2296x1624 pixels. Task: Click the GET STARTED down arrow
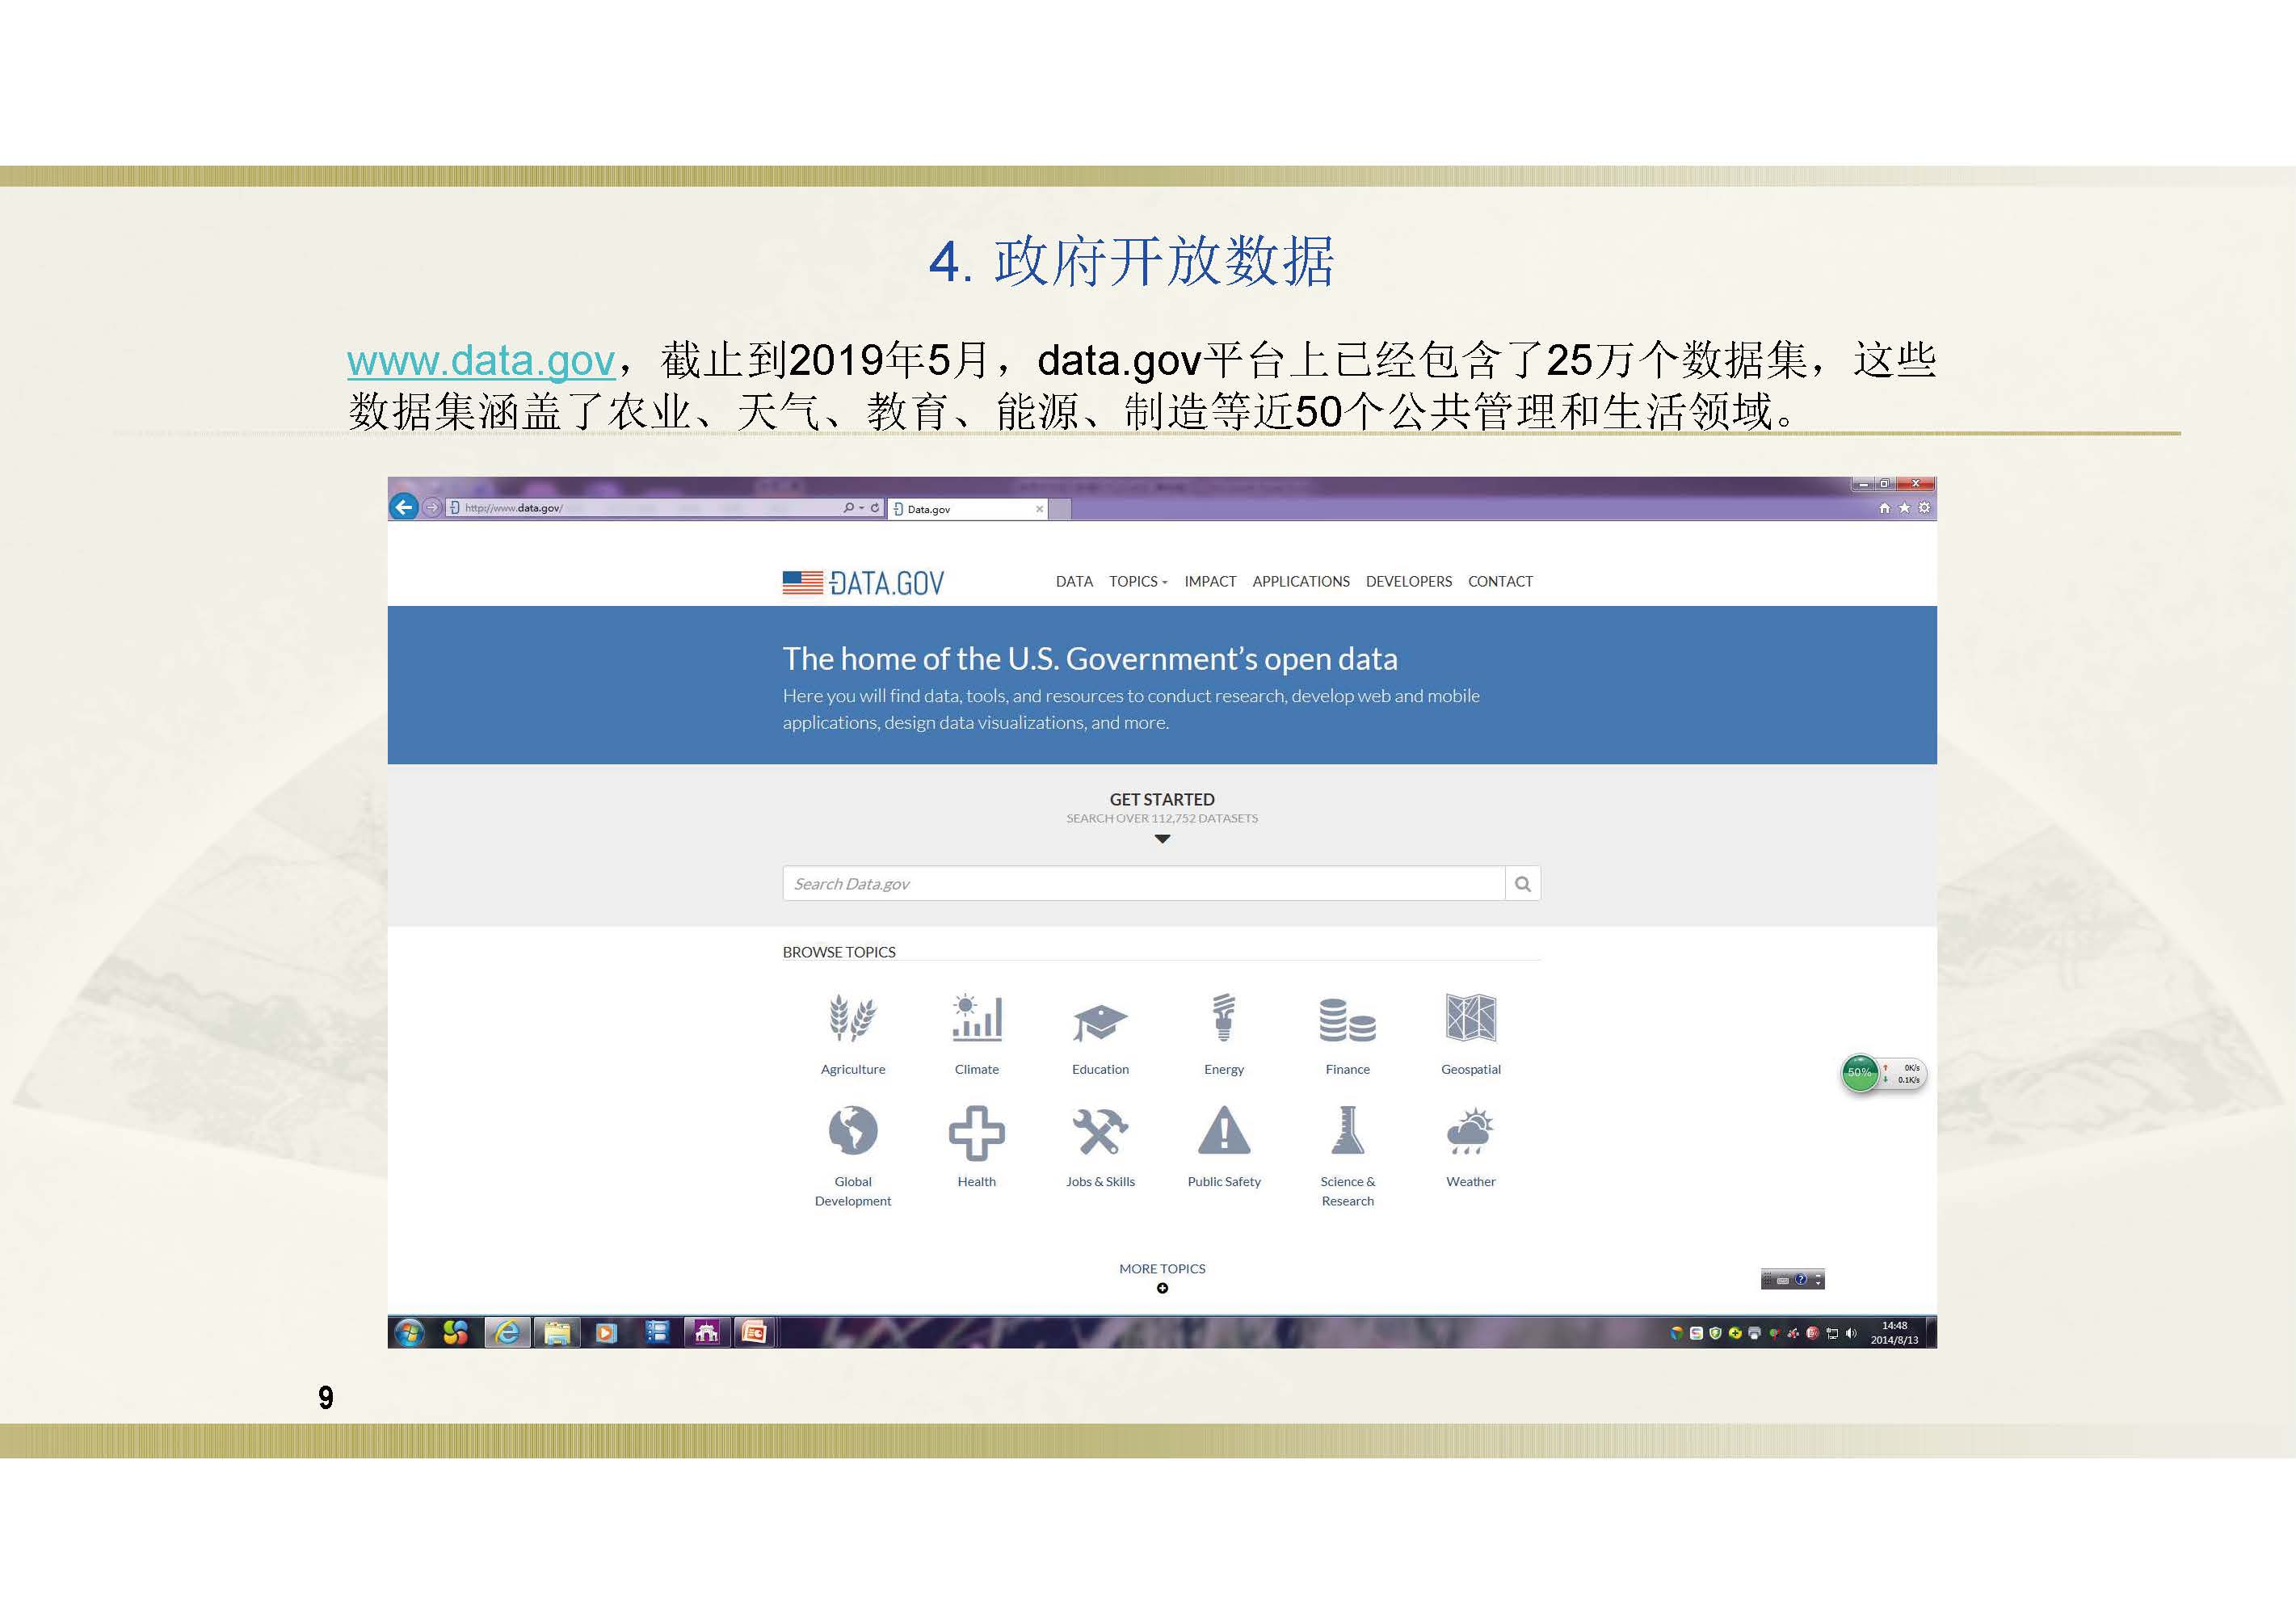point(1162,838)
